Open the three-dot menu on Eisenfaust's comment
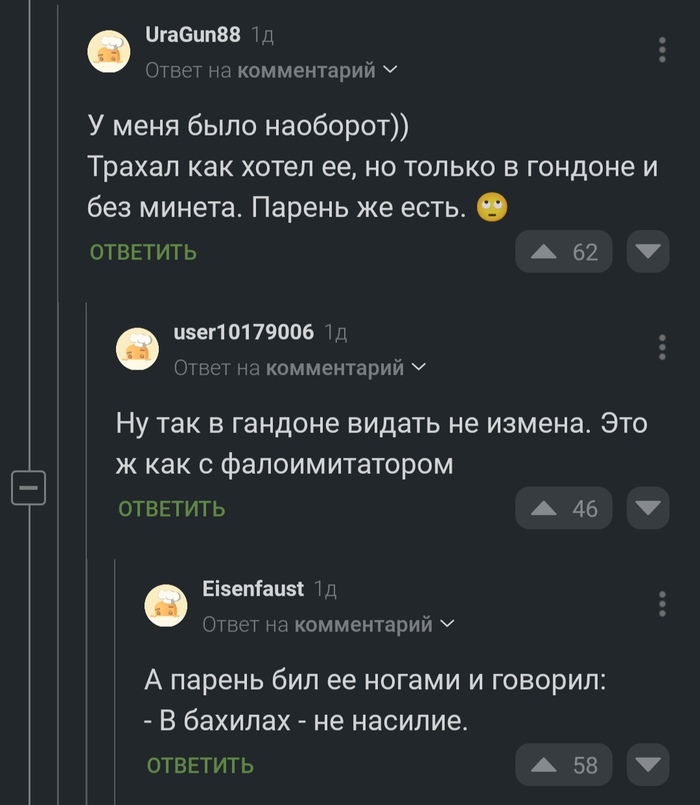 point(664,602)
